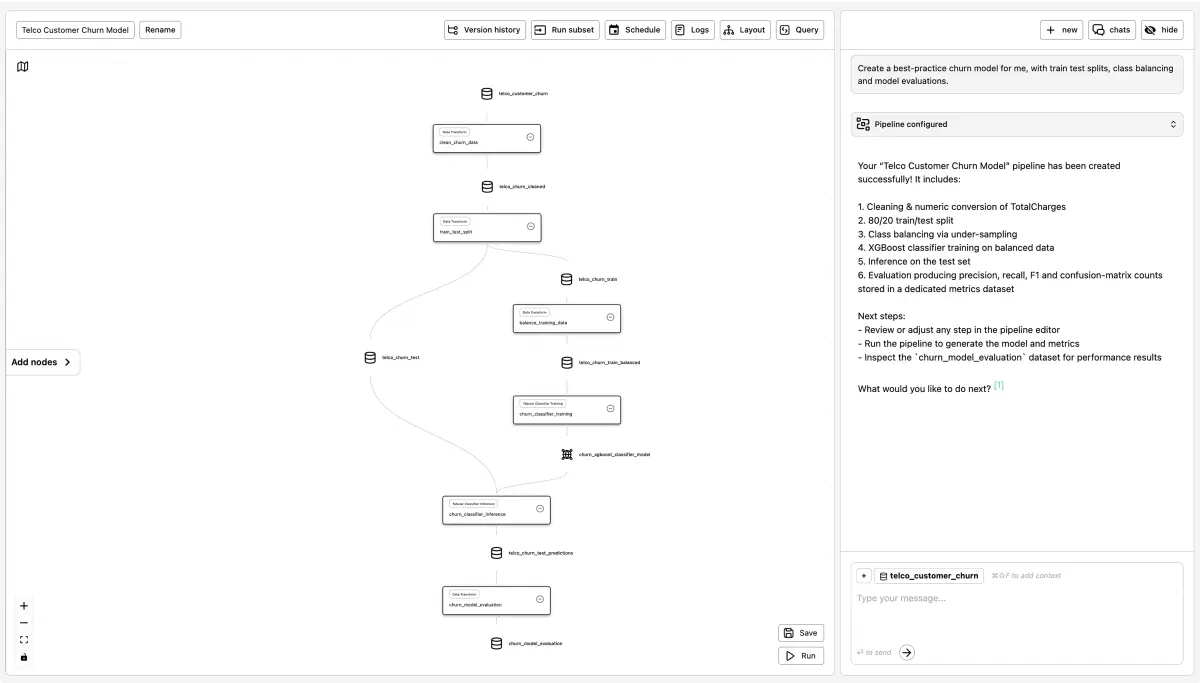Open the Query editor icon
The image size is (1200, 683).
click(786, 29)
